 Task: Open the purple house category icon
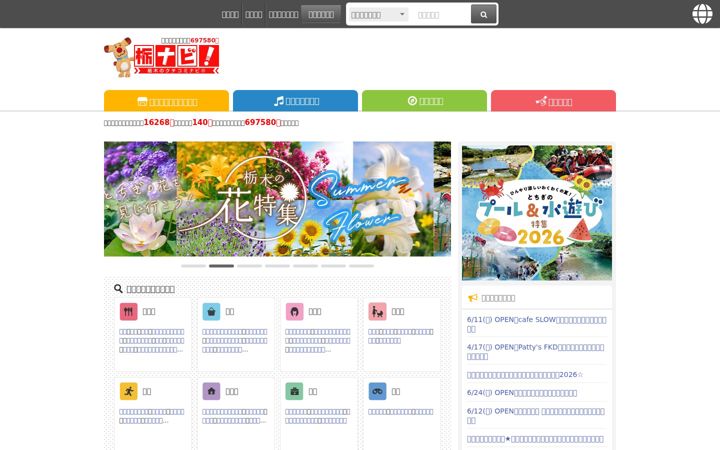pos(211,392)
